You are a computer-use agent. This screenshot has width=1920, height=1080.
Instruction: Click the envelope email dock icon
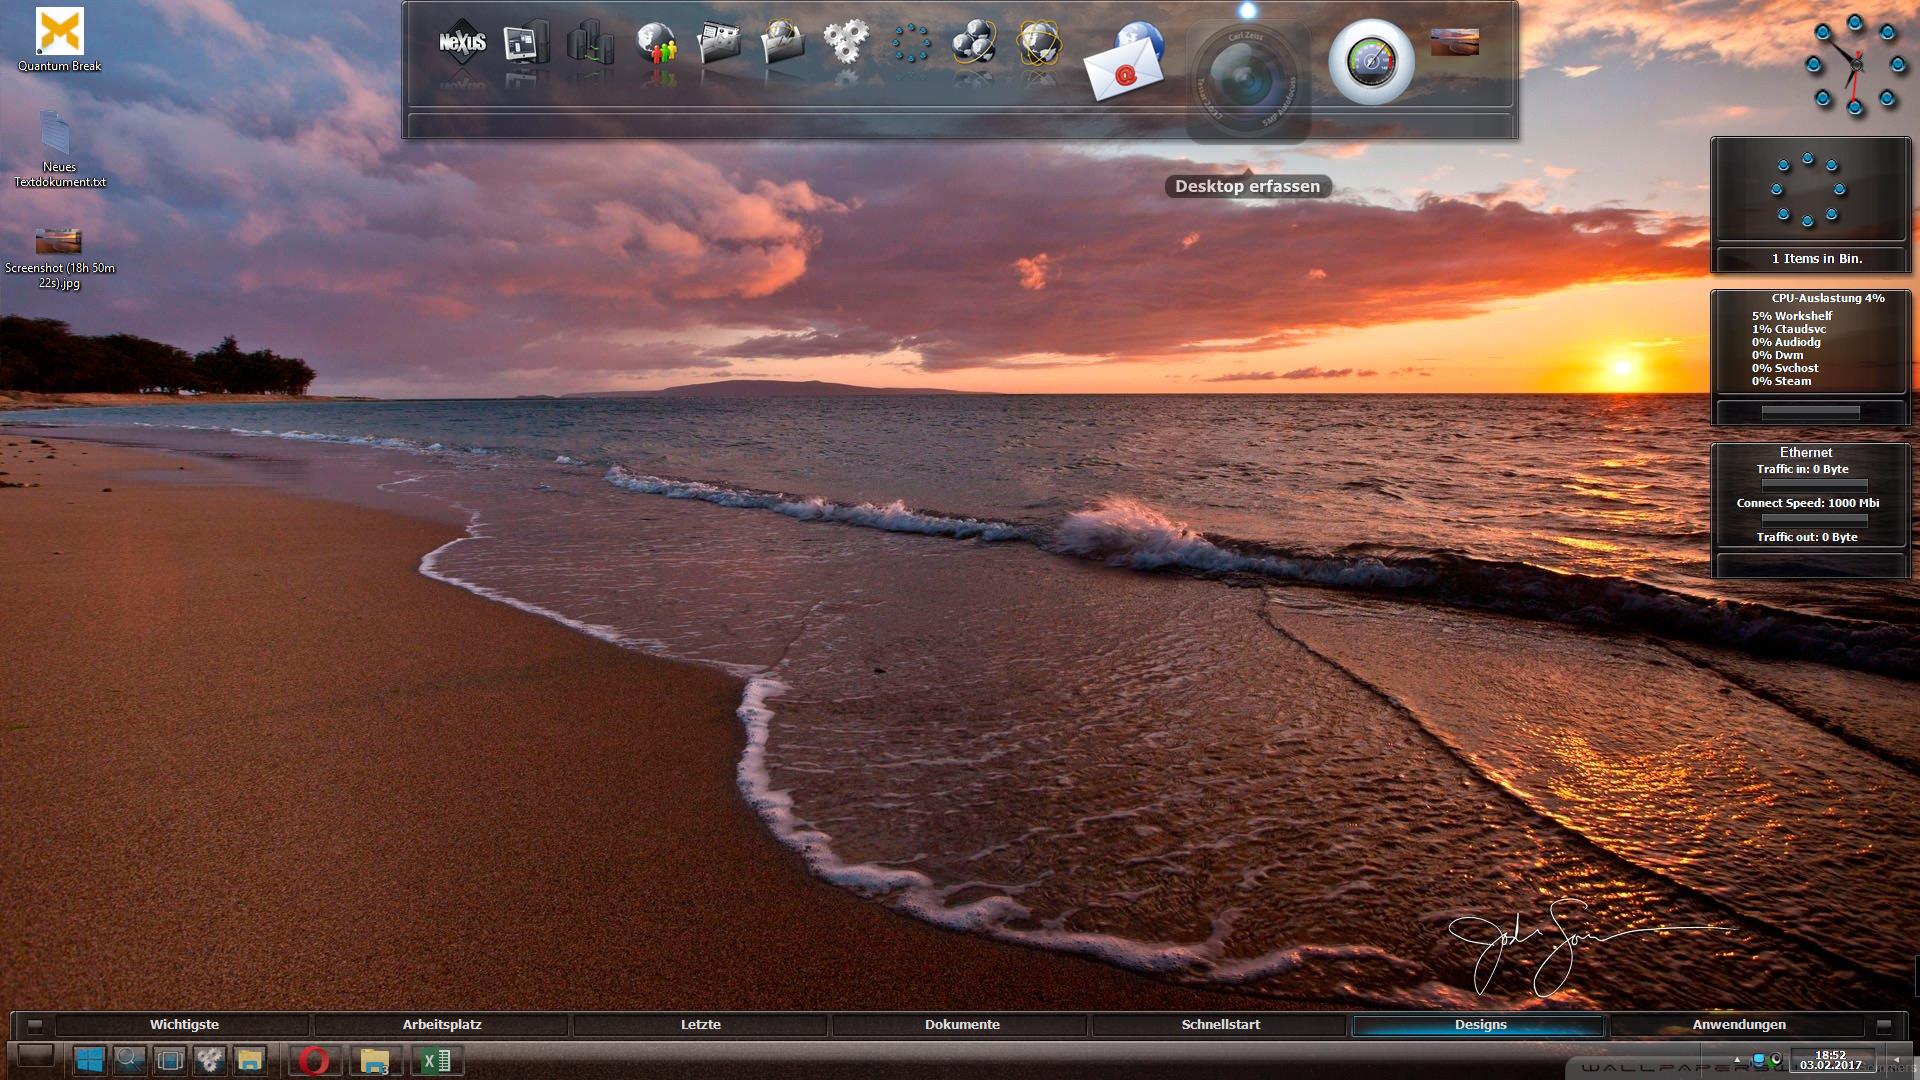pos(1125,68)
